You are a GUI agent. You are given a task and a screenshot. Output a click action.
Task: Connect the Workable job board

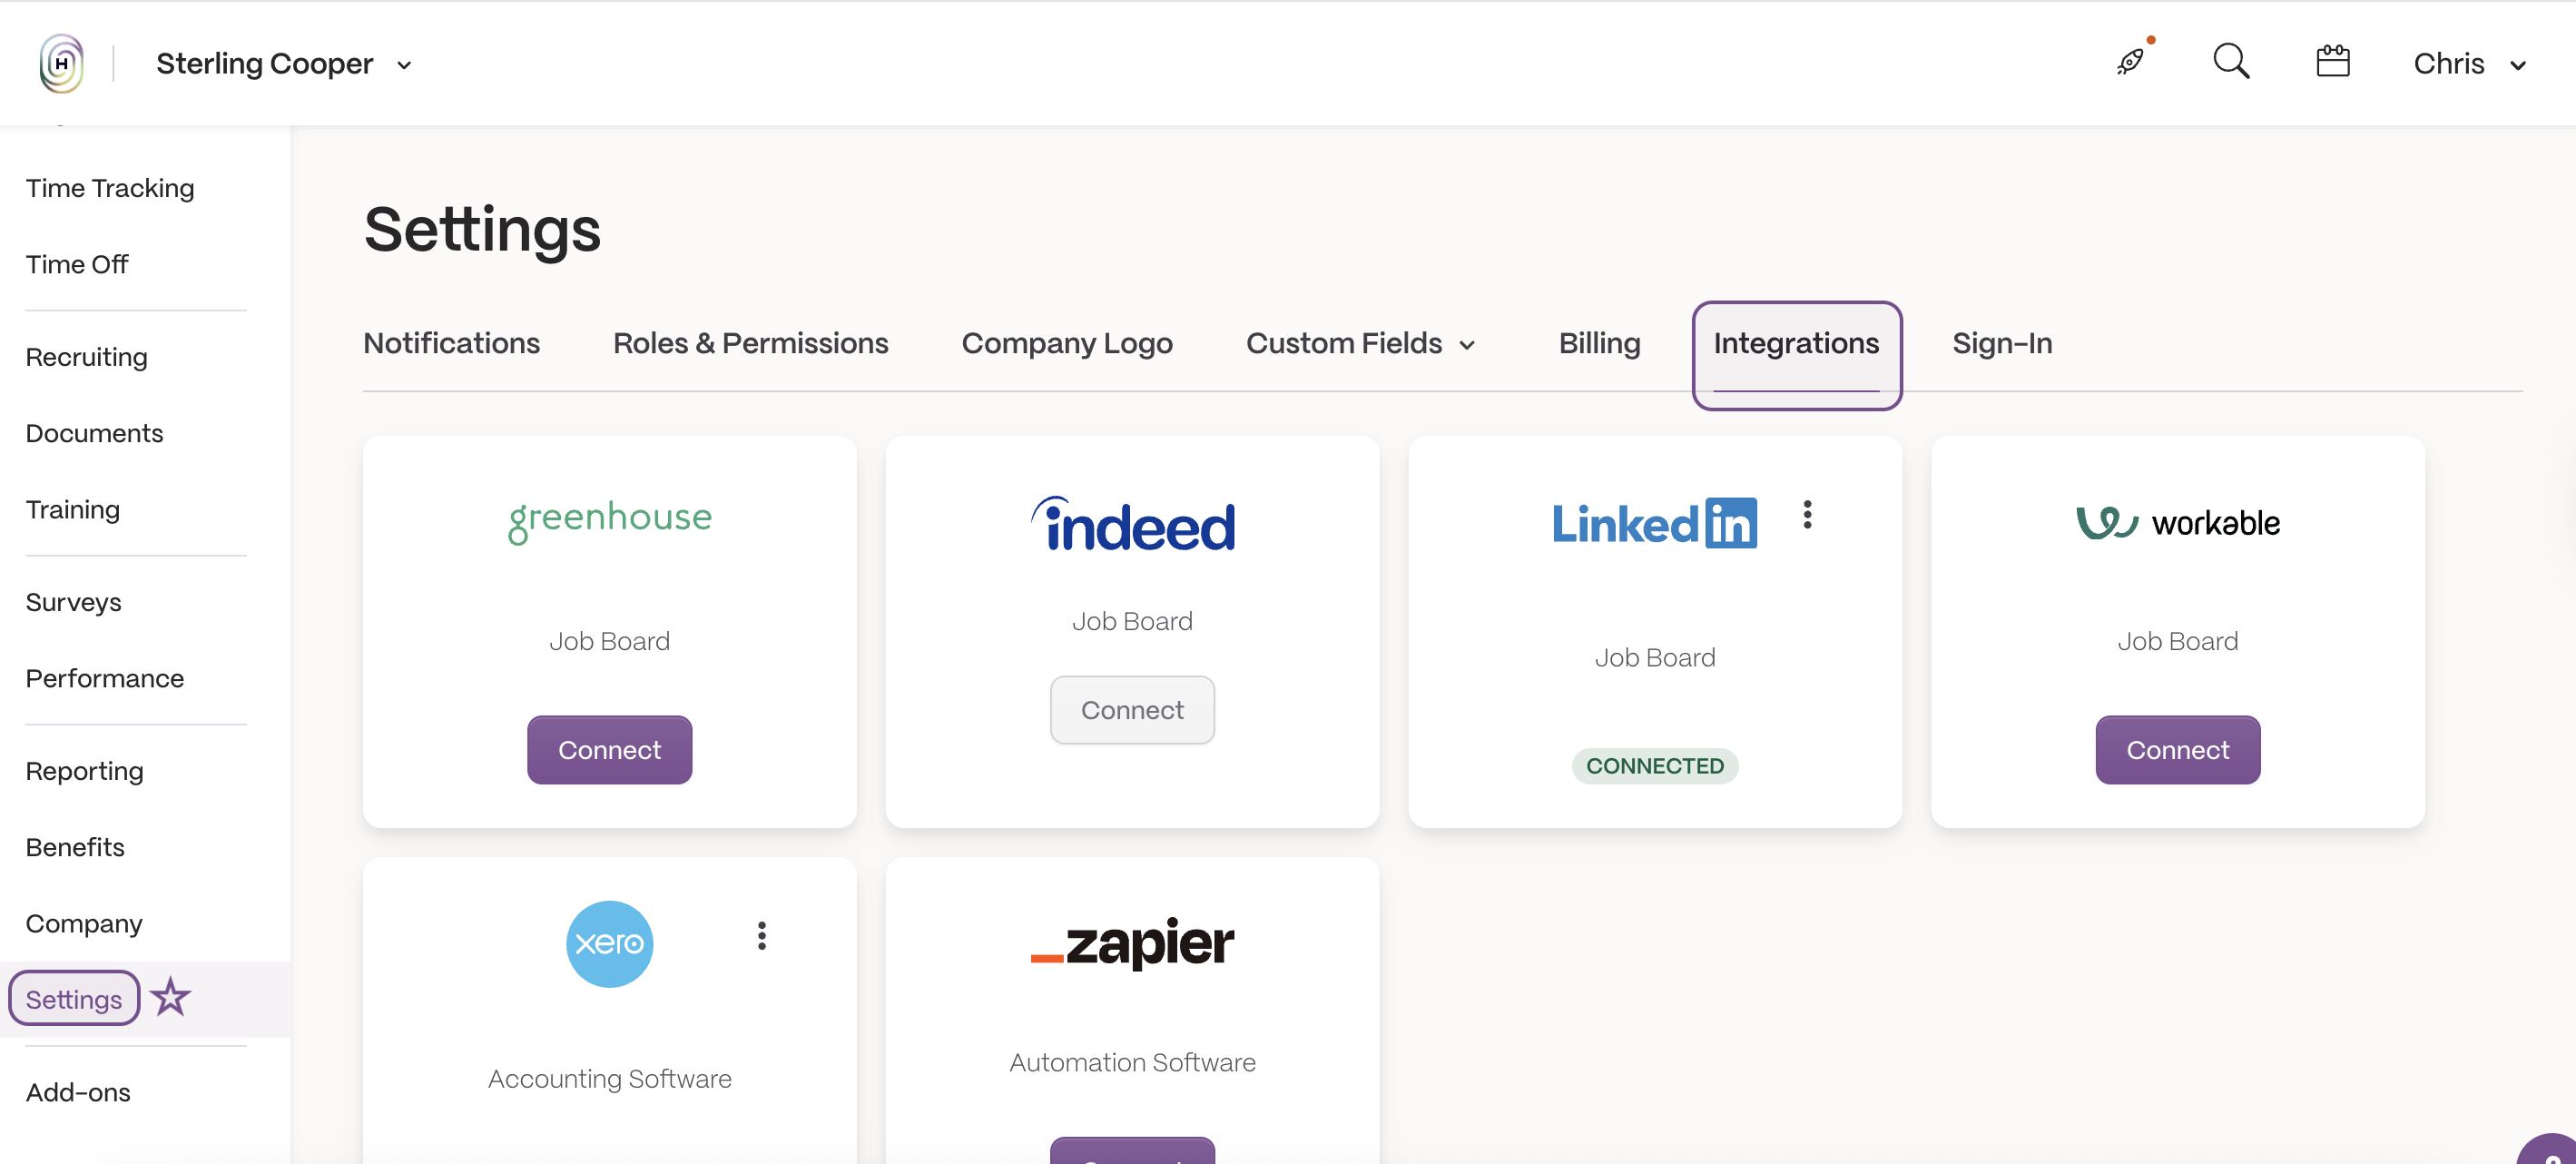tap(2177, 750)
